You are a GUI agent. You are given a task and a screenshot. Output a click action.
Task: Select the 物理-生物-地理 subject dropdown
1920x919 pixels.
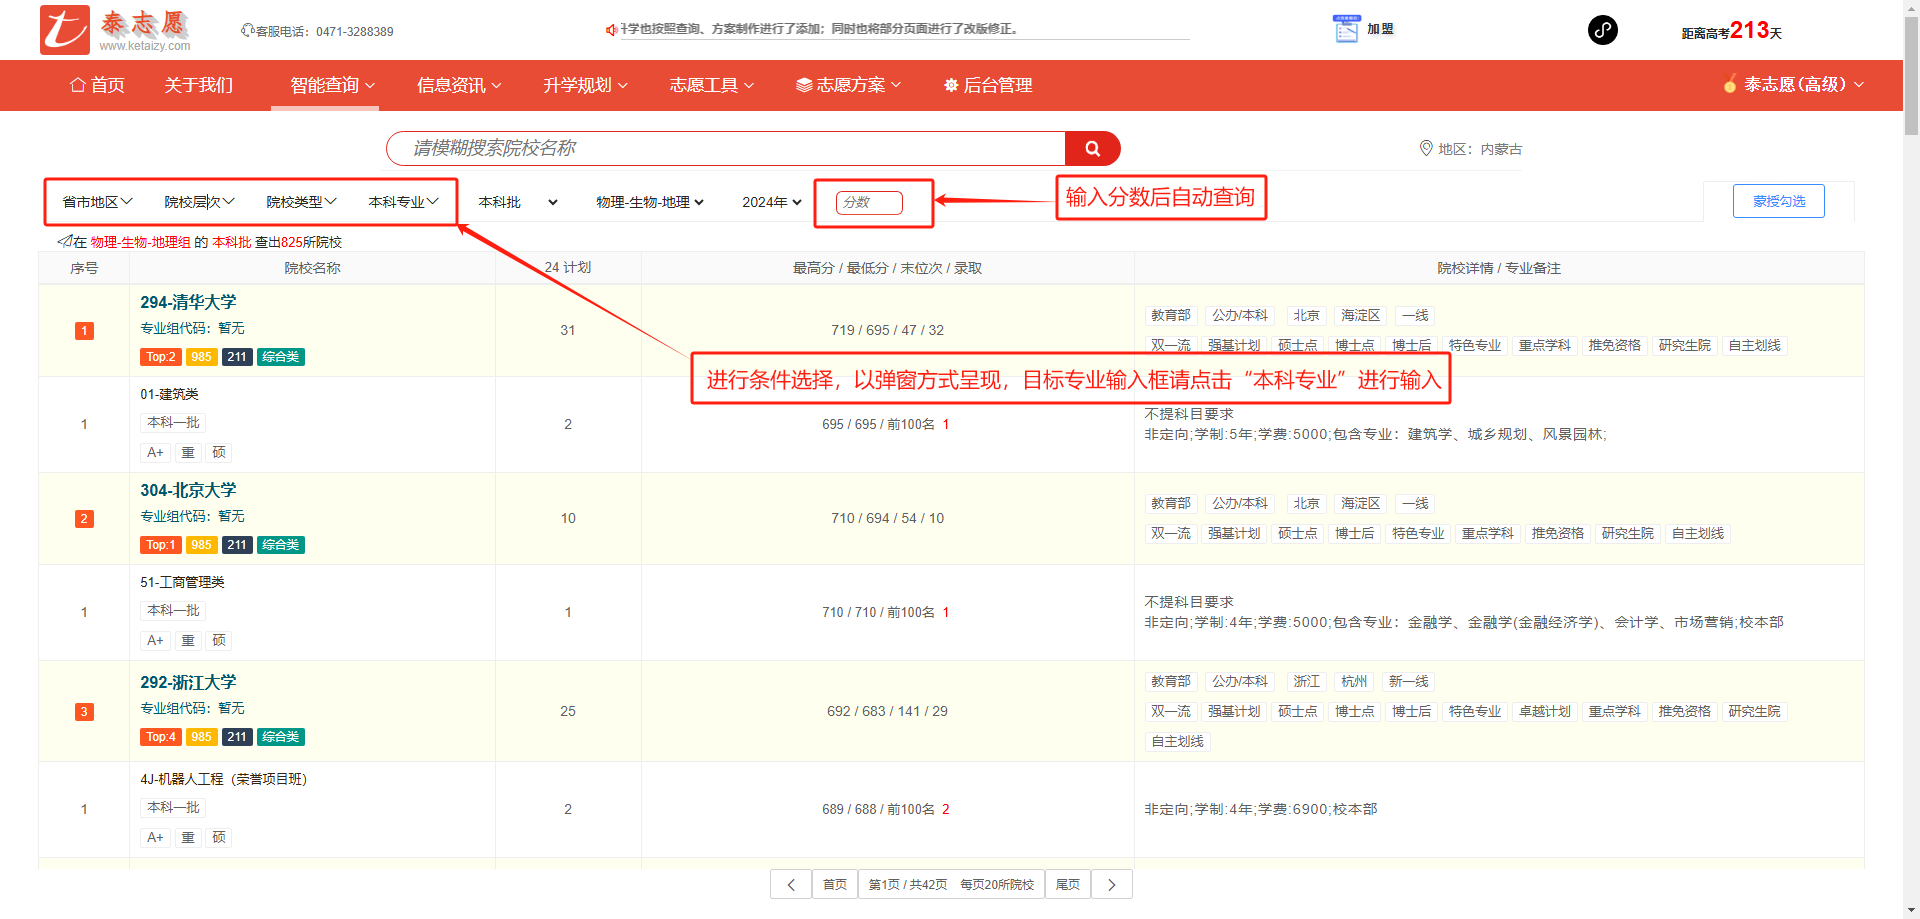[649, 202]
